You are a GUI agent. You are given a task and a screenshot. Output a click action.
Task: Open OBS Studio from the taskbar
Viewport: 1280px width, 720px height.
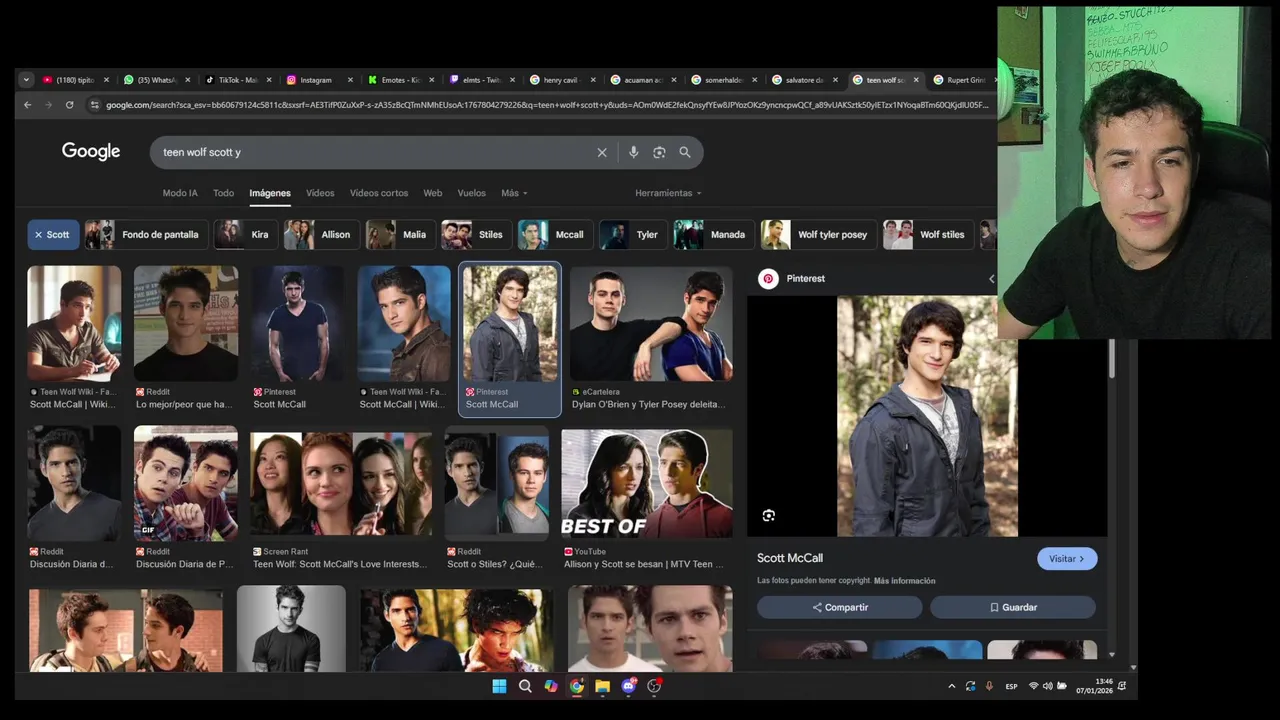654,686
